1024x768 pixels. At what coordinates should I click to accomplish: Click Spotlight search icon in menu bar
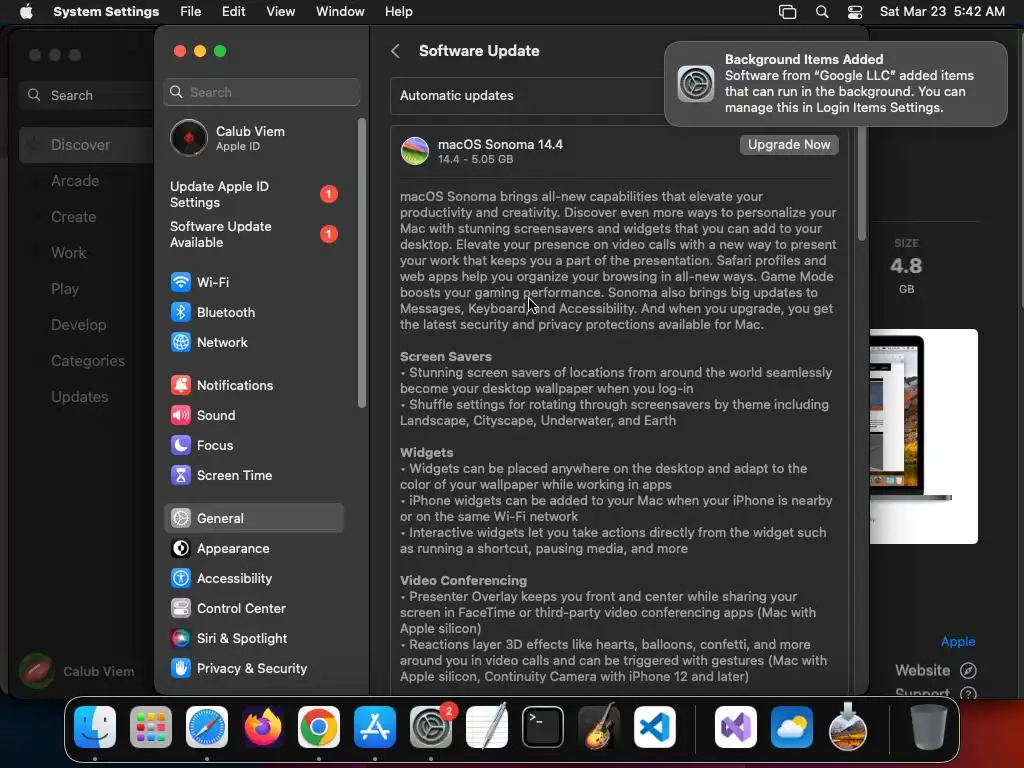point(822,12)
